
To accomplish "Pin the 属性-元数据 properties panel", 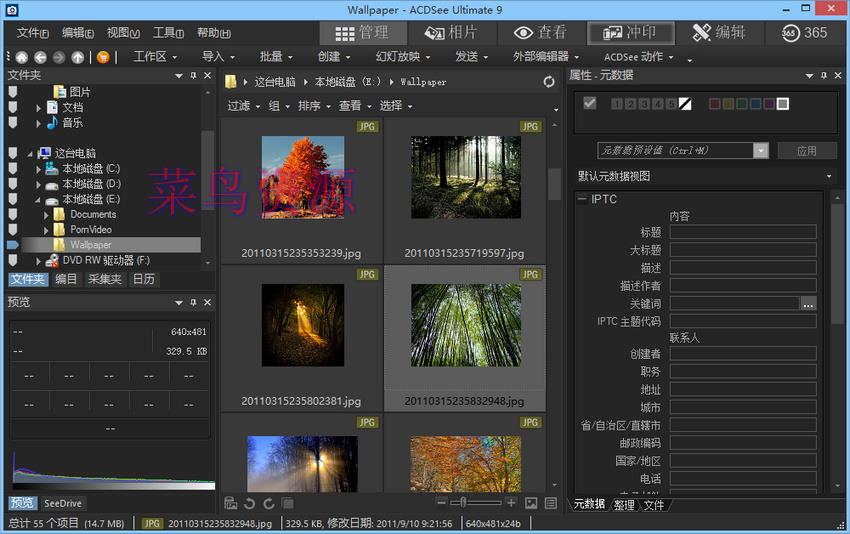I will pyautogui.click(x=824, y=75).
